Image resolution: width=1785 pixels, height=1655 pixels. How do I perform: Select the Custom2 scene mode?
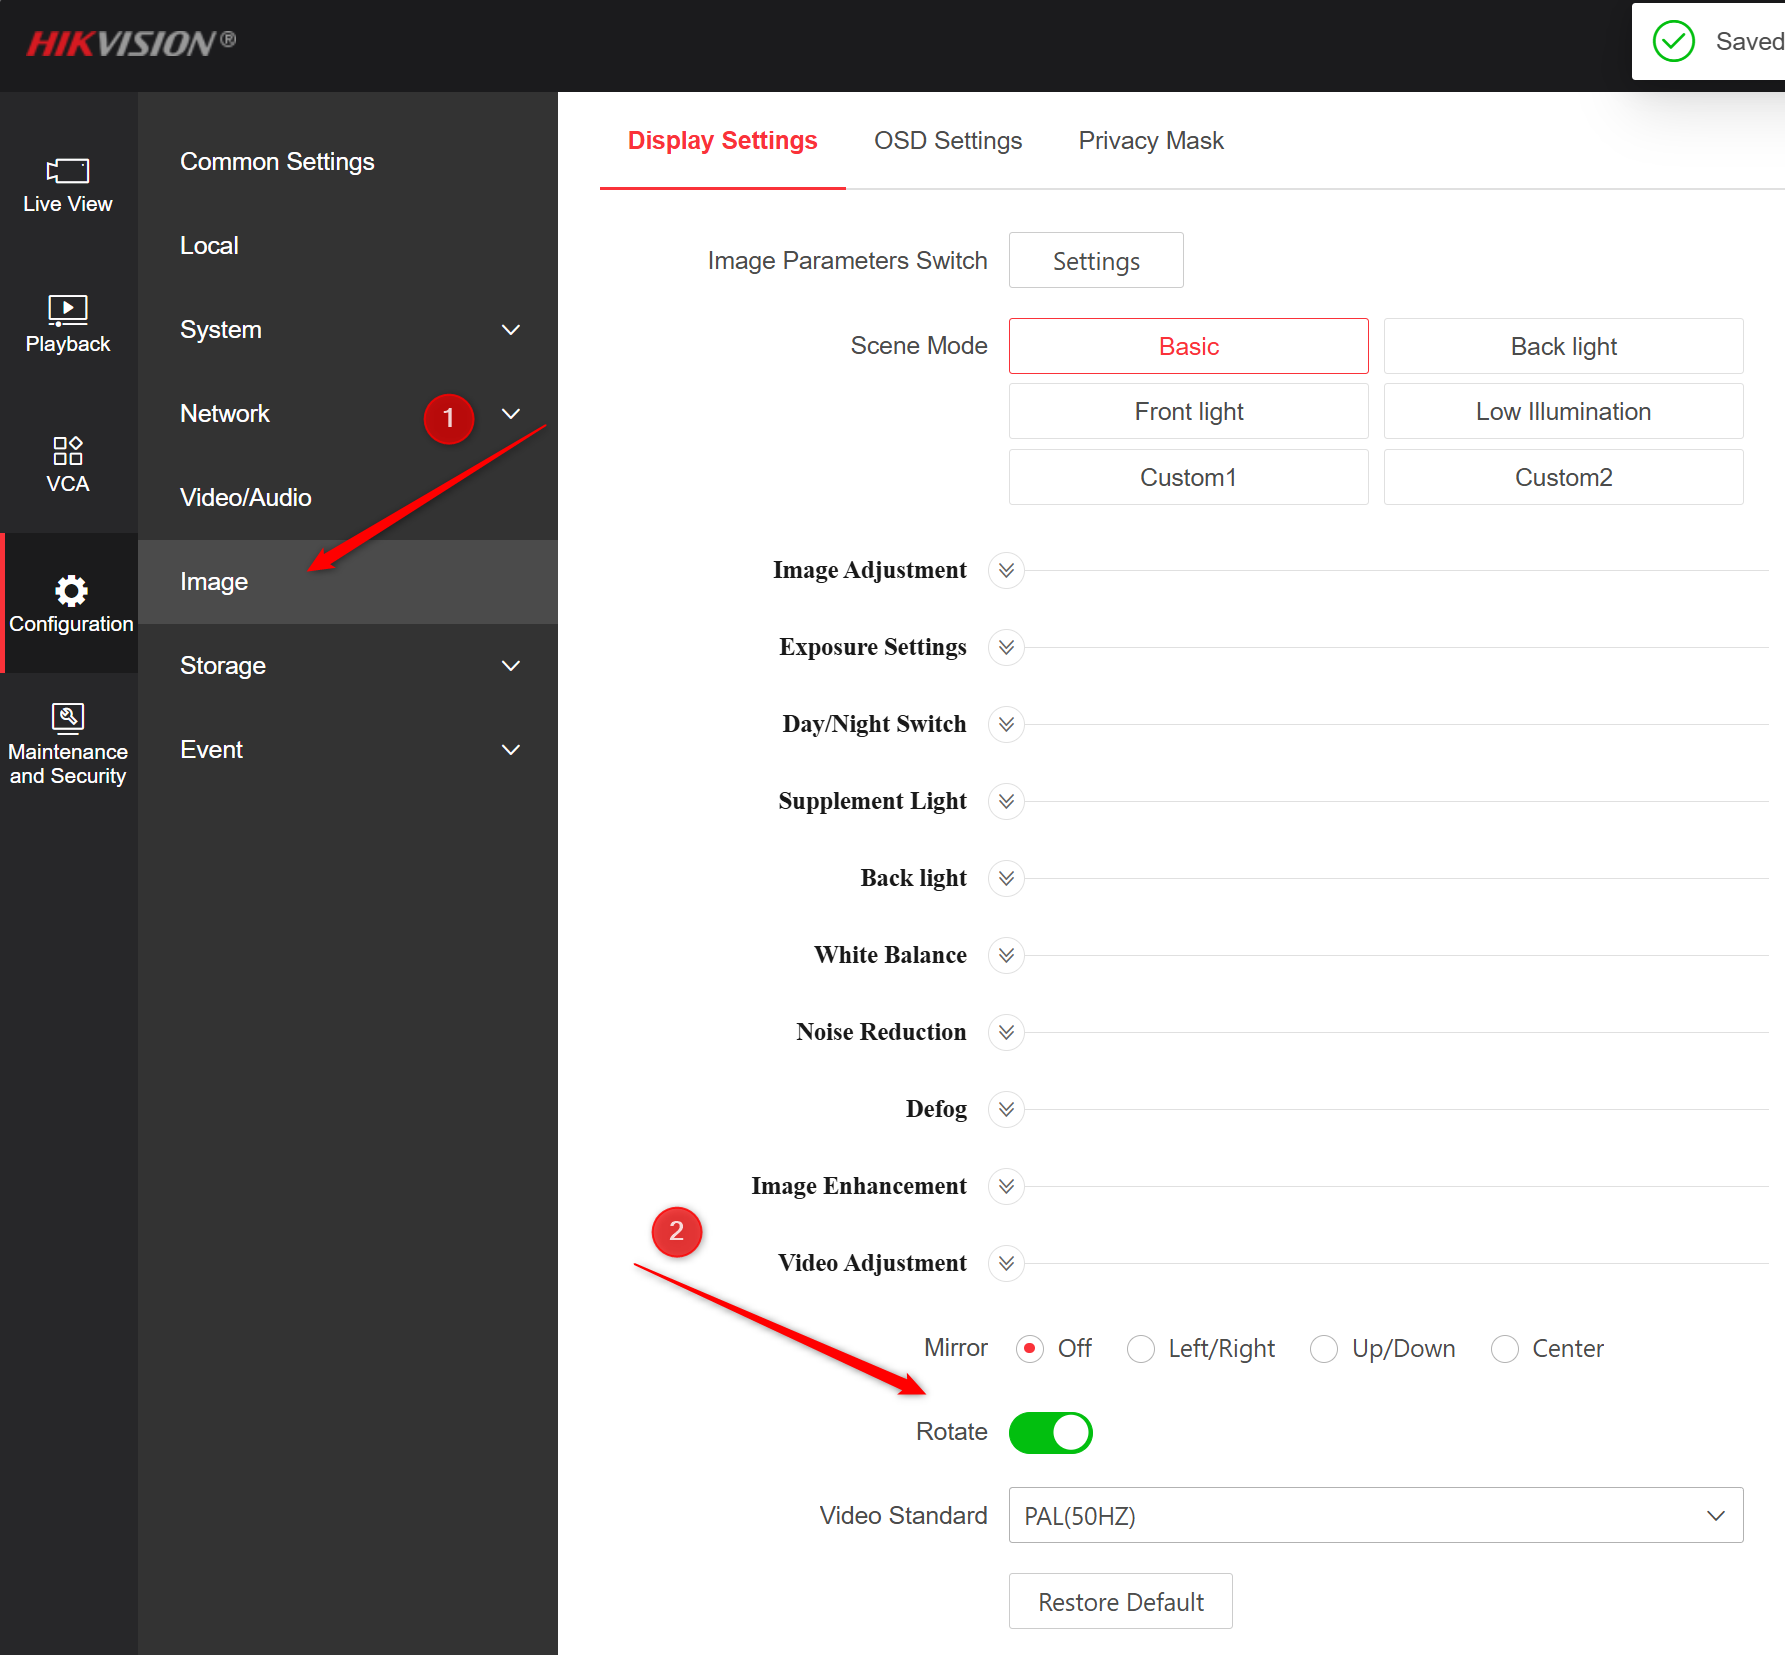(1564, 478)
